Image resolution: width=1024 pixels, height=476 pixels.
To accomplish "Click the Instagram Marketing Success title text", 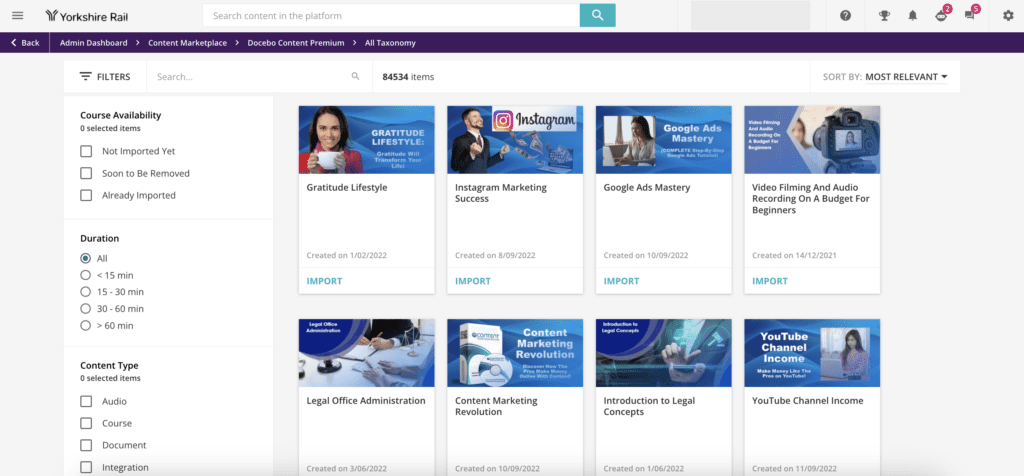I will [x=501, y=193].
